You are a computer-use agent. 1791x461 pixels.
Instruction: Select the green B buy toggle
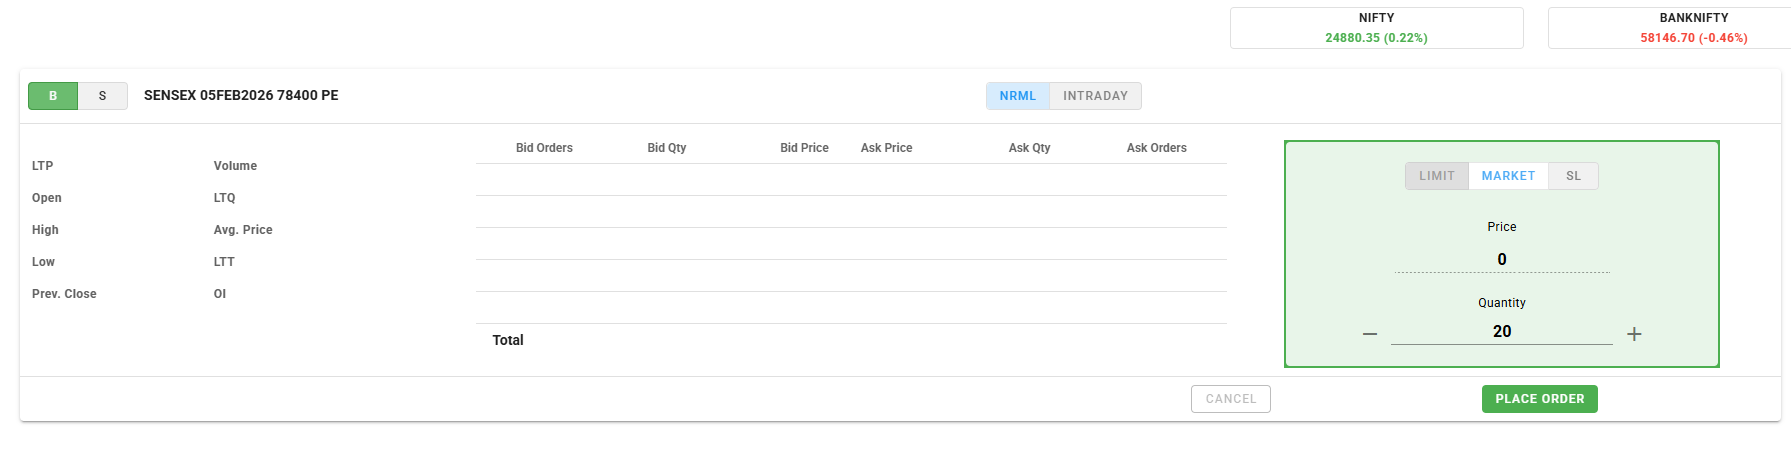pos(53,96)
